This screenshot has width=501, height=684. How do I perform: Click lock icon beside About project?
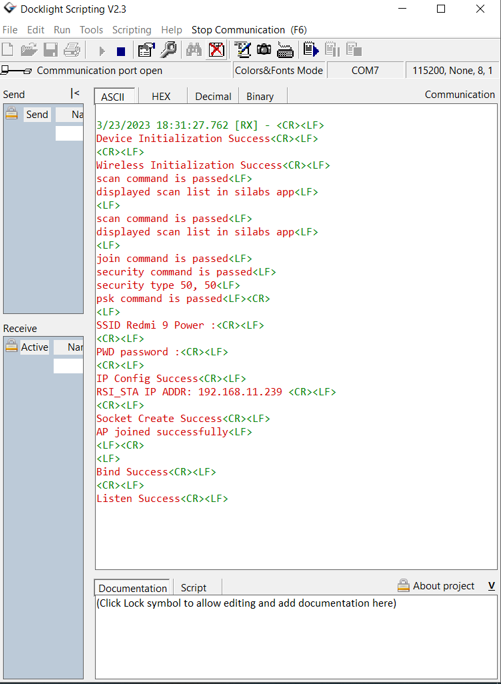(403, 585)
